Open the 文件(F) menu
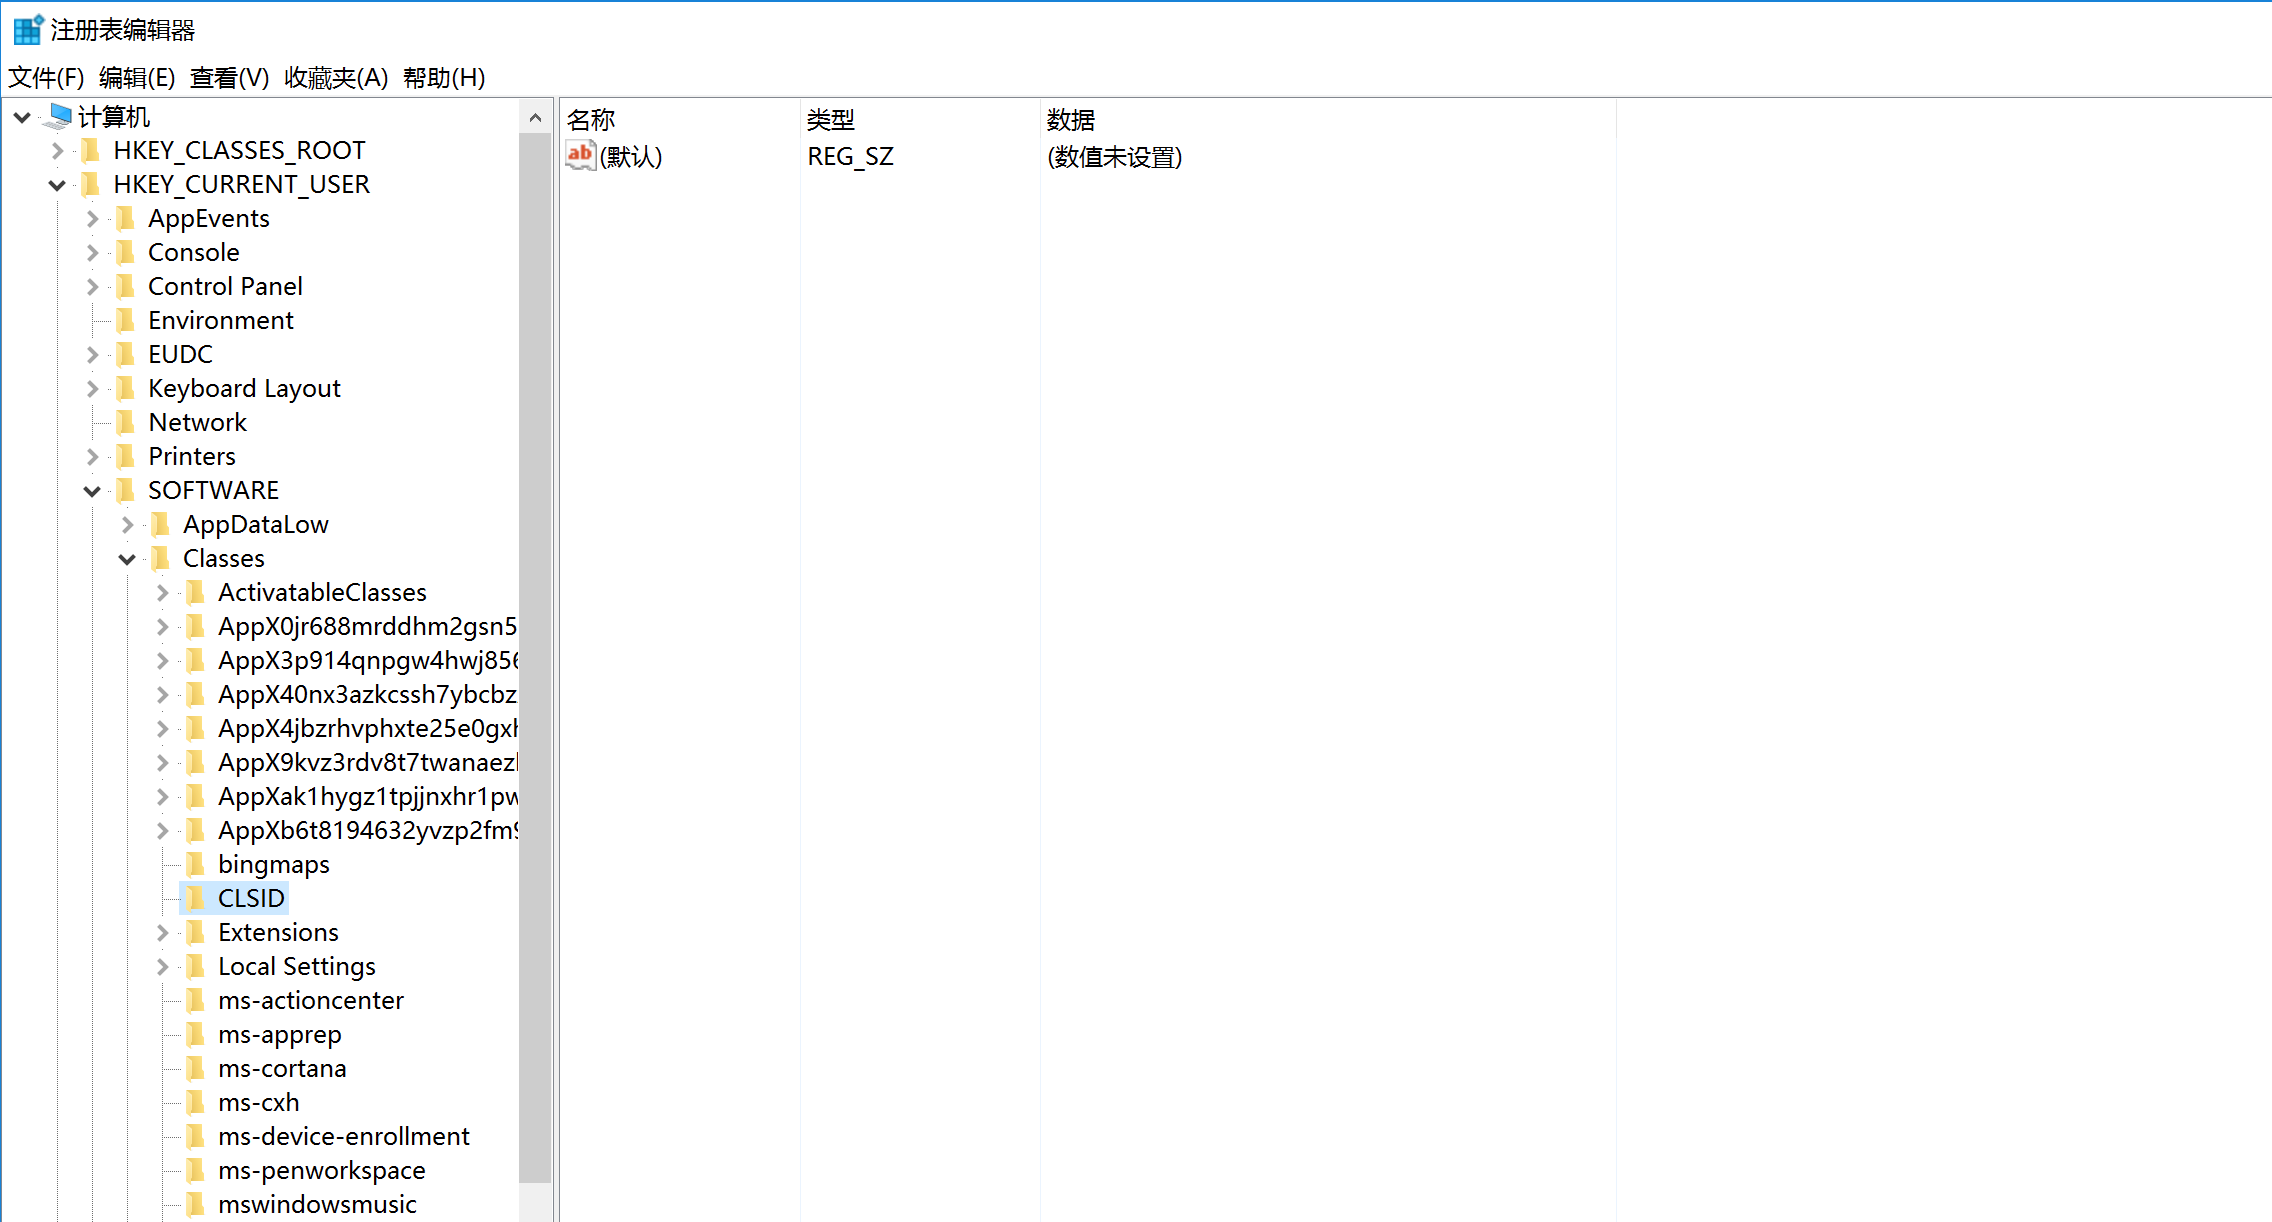 [46, 78]
